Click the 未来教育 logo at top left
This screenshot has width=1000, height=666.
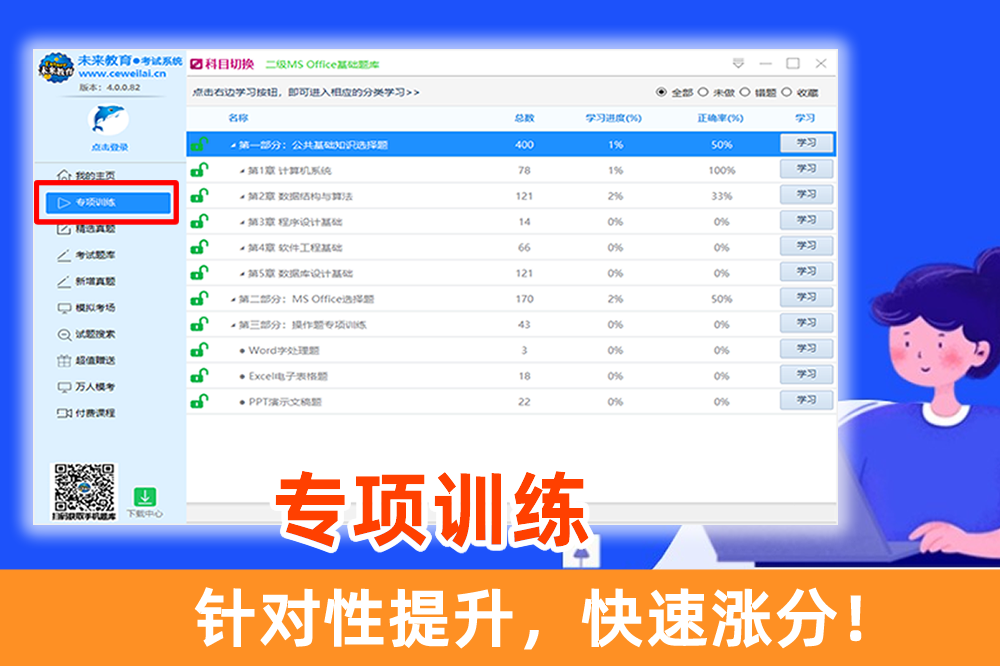click(x=56, y=67)
